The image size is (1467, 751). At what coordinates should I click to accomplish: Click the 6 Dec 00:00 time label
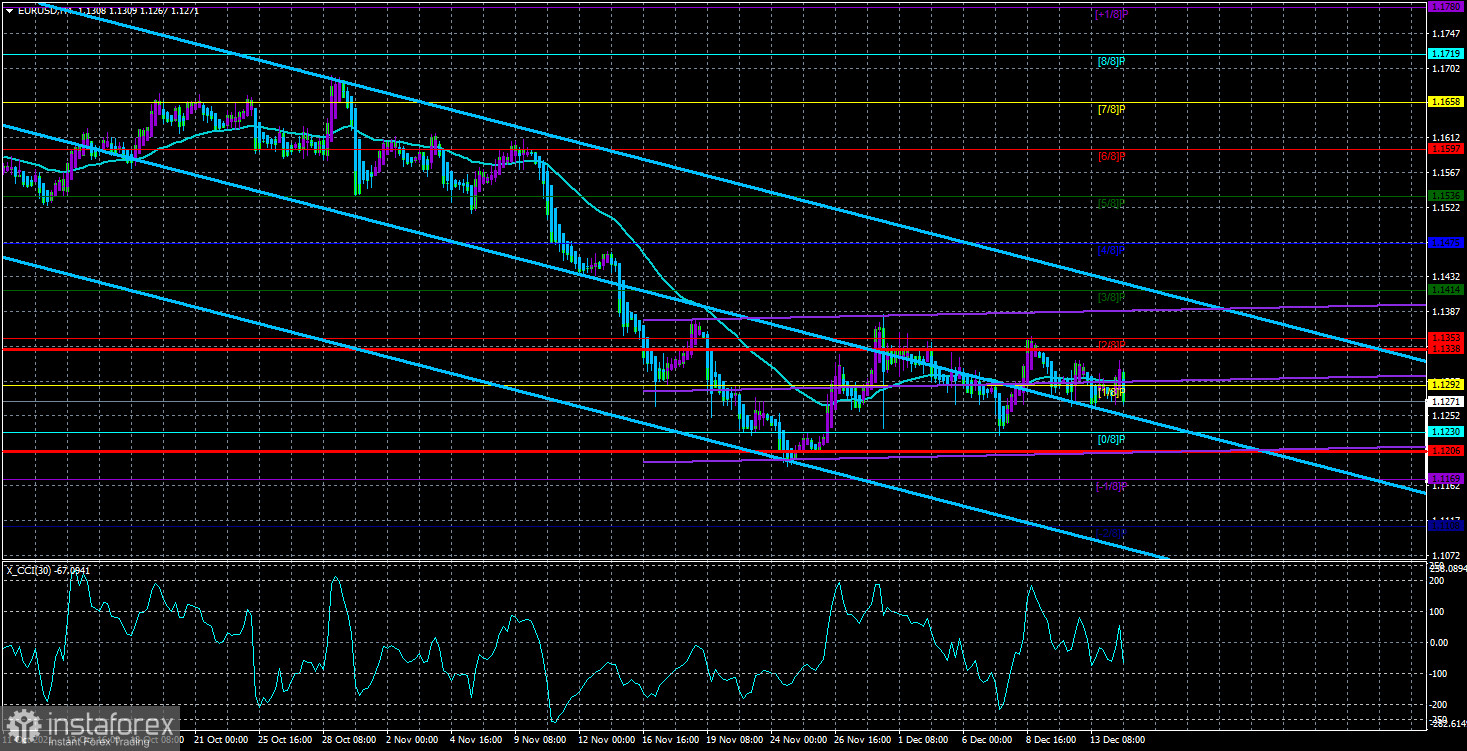click(987, 741)
